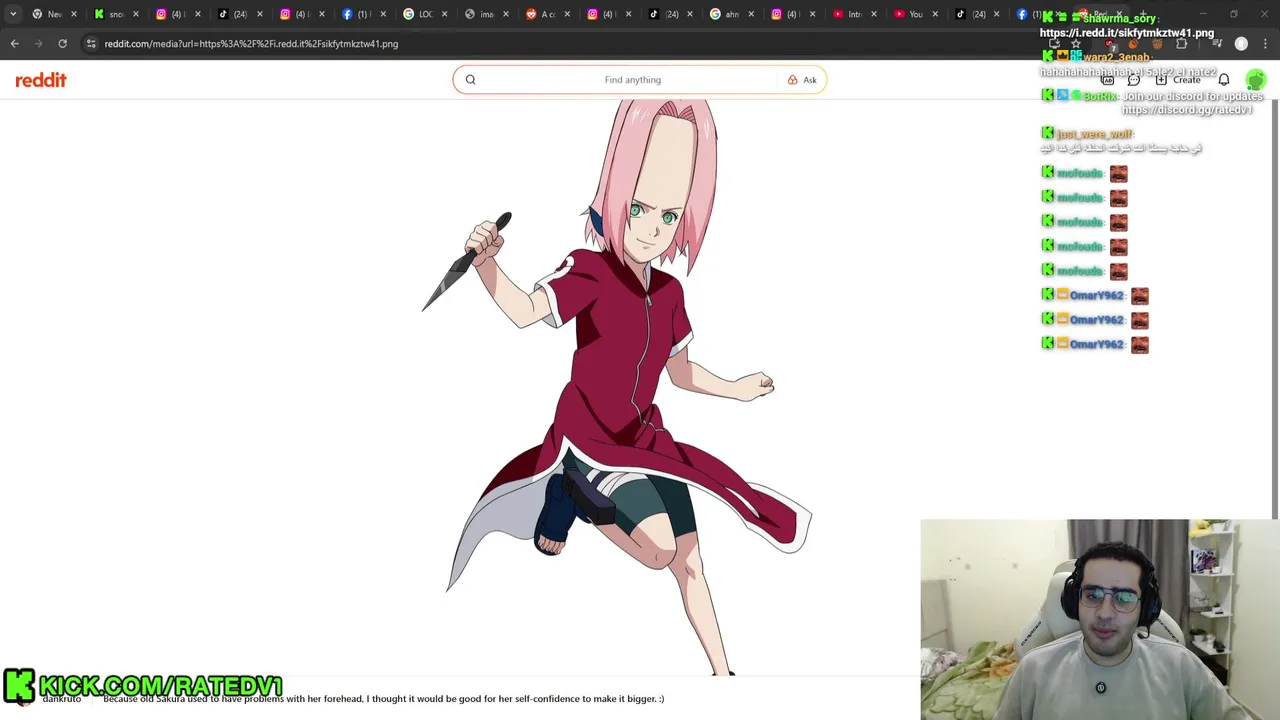Close the 'New' tab
The image size is (1280, 720).
[74, 14]
